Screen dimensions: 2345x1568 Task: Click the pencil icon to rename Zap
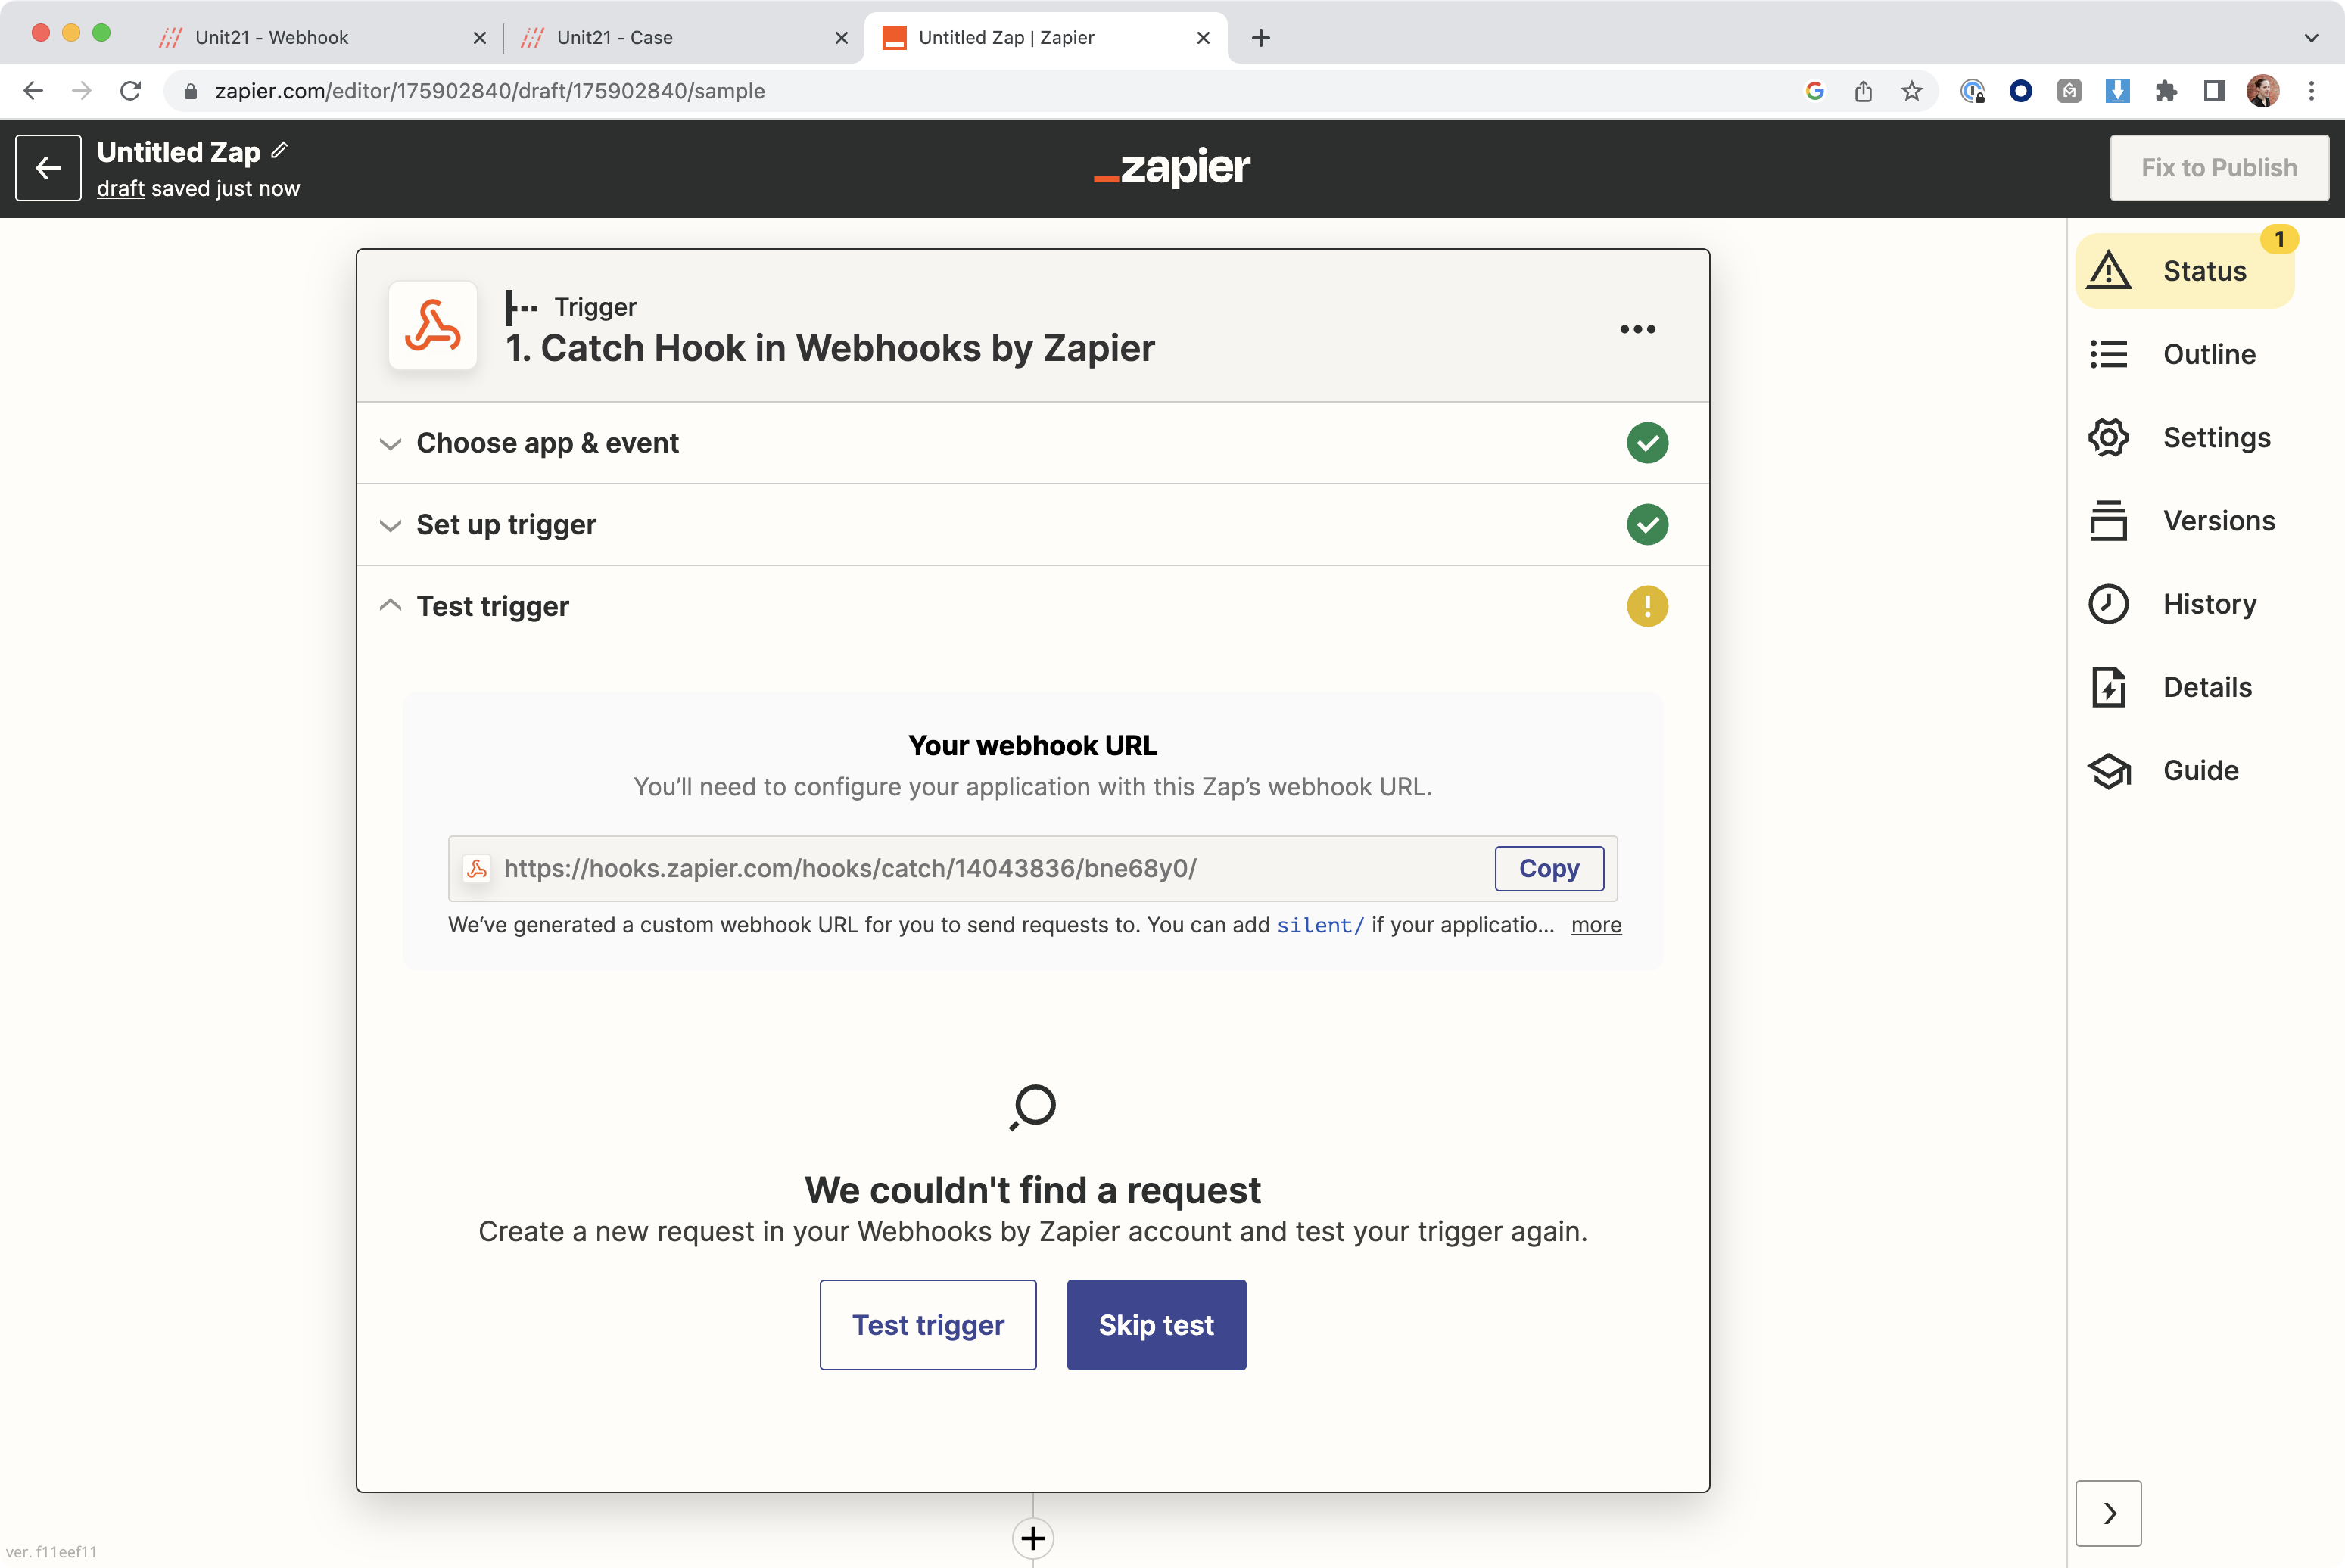click(280, 150)
